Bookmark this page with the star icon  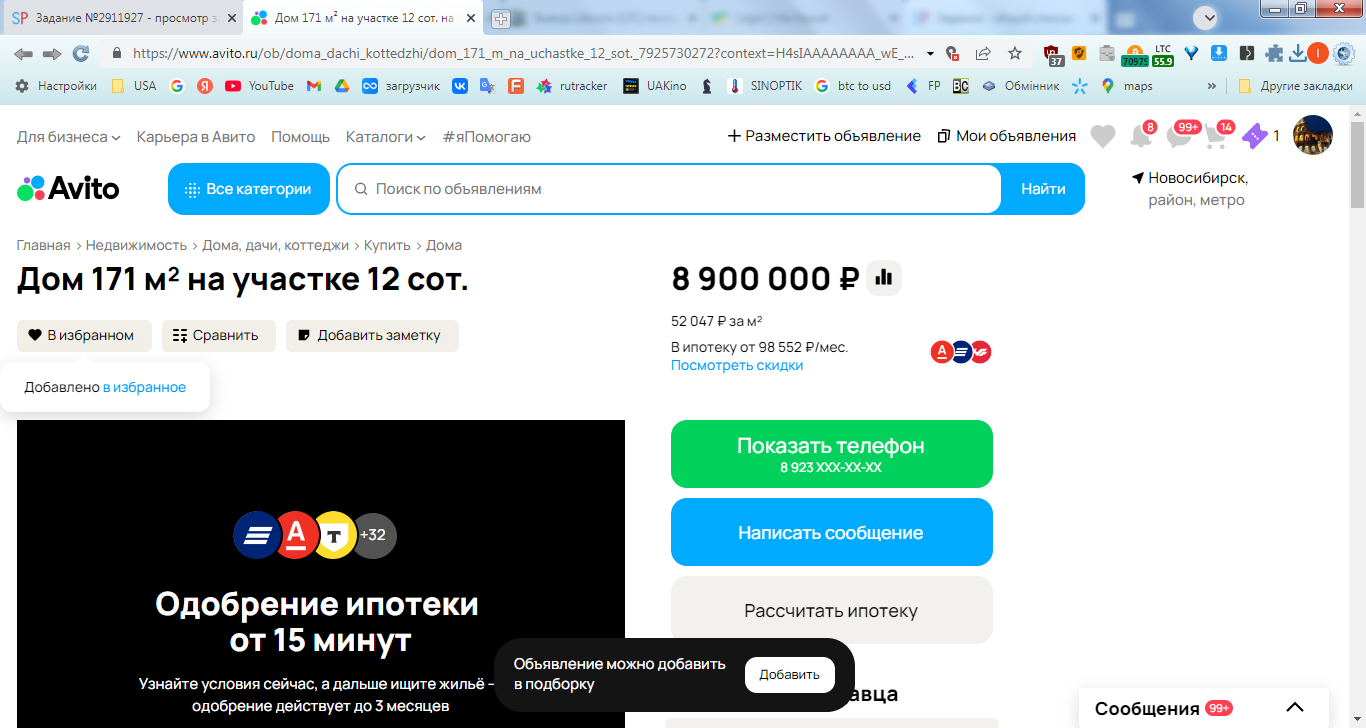pyautogui.click(x=1015, y=53)
